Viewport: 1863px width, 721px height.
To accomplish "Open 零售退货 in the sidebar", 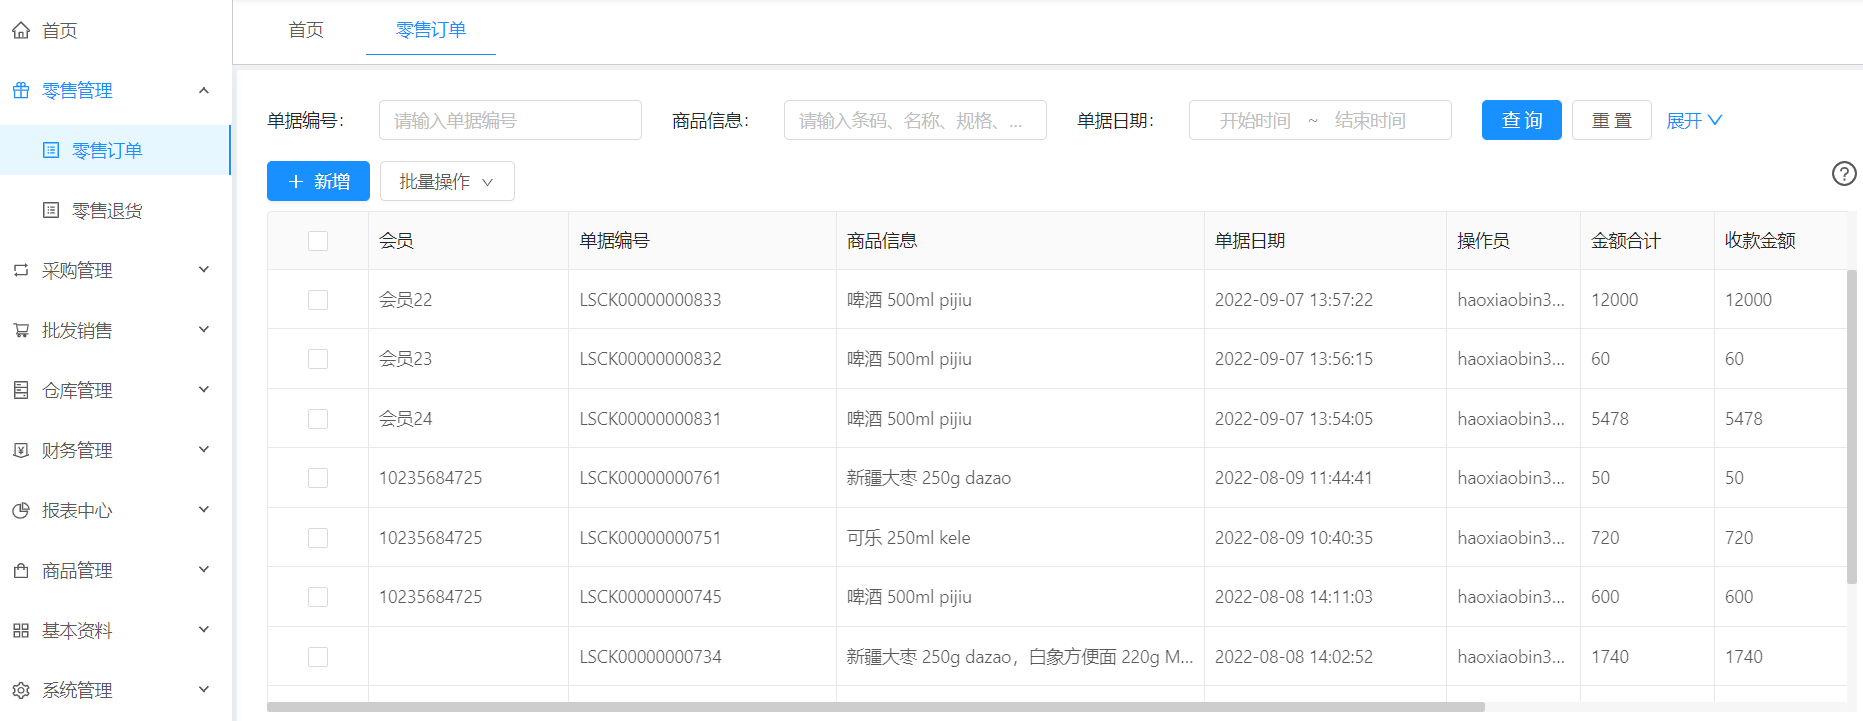I will (107, 211).
